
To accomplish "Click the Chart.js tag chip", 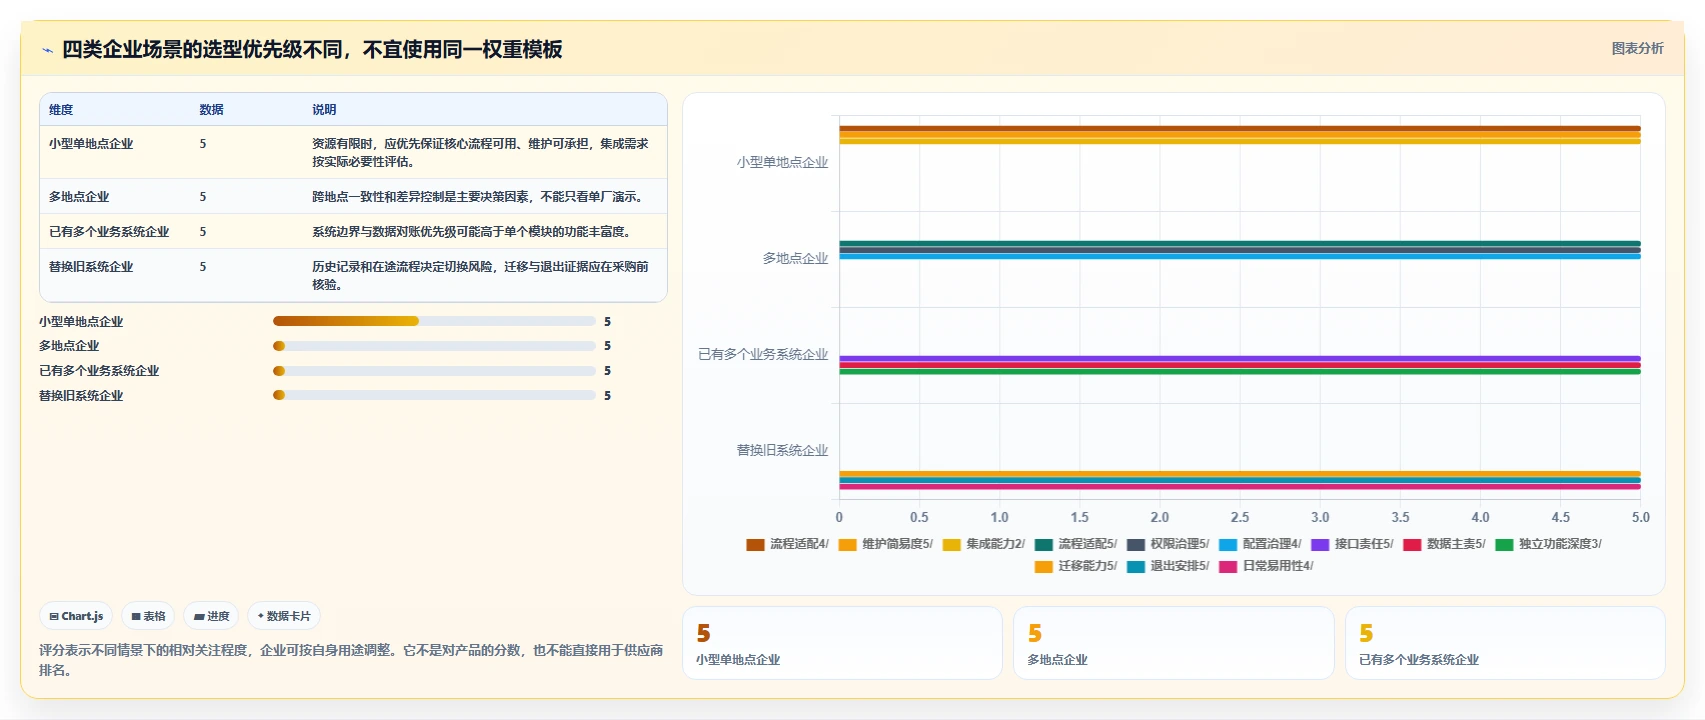I will pos(76,616).
